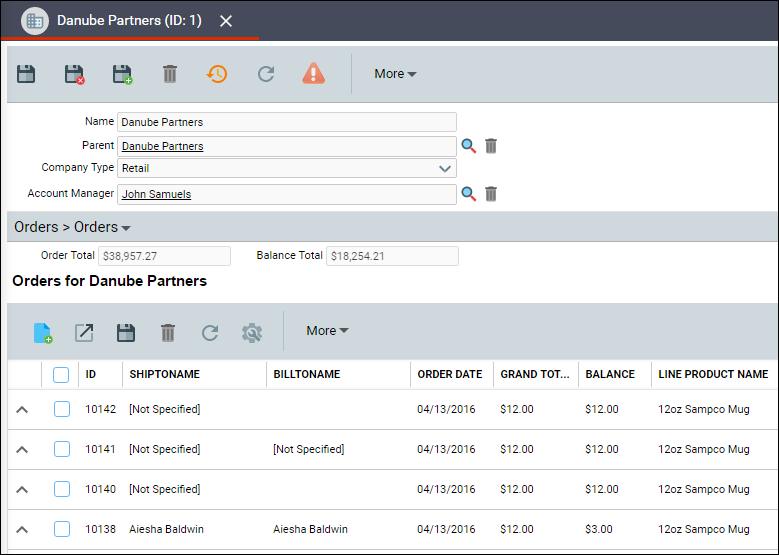Viewport: 779px width, 555px height.
Task: Expand row chevron for order 10141
Action: pyautogui.click(x=22, y=450)
